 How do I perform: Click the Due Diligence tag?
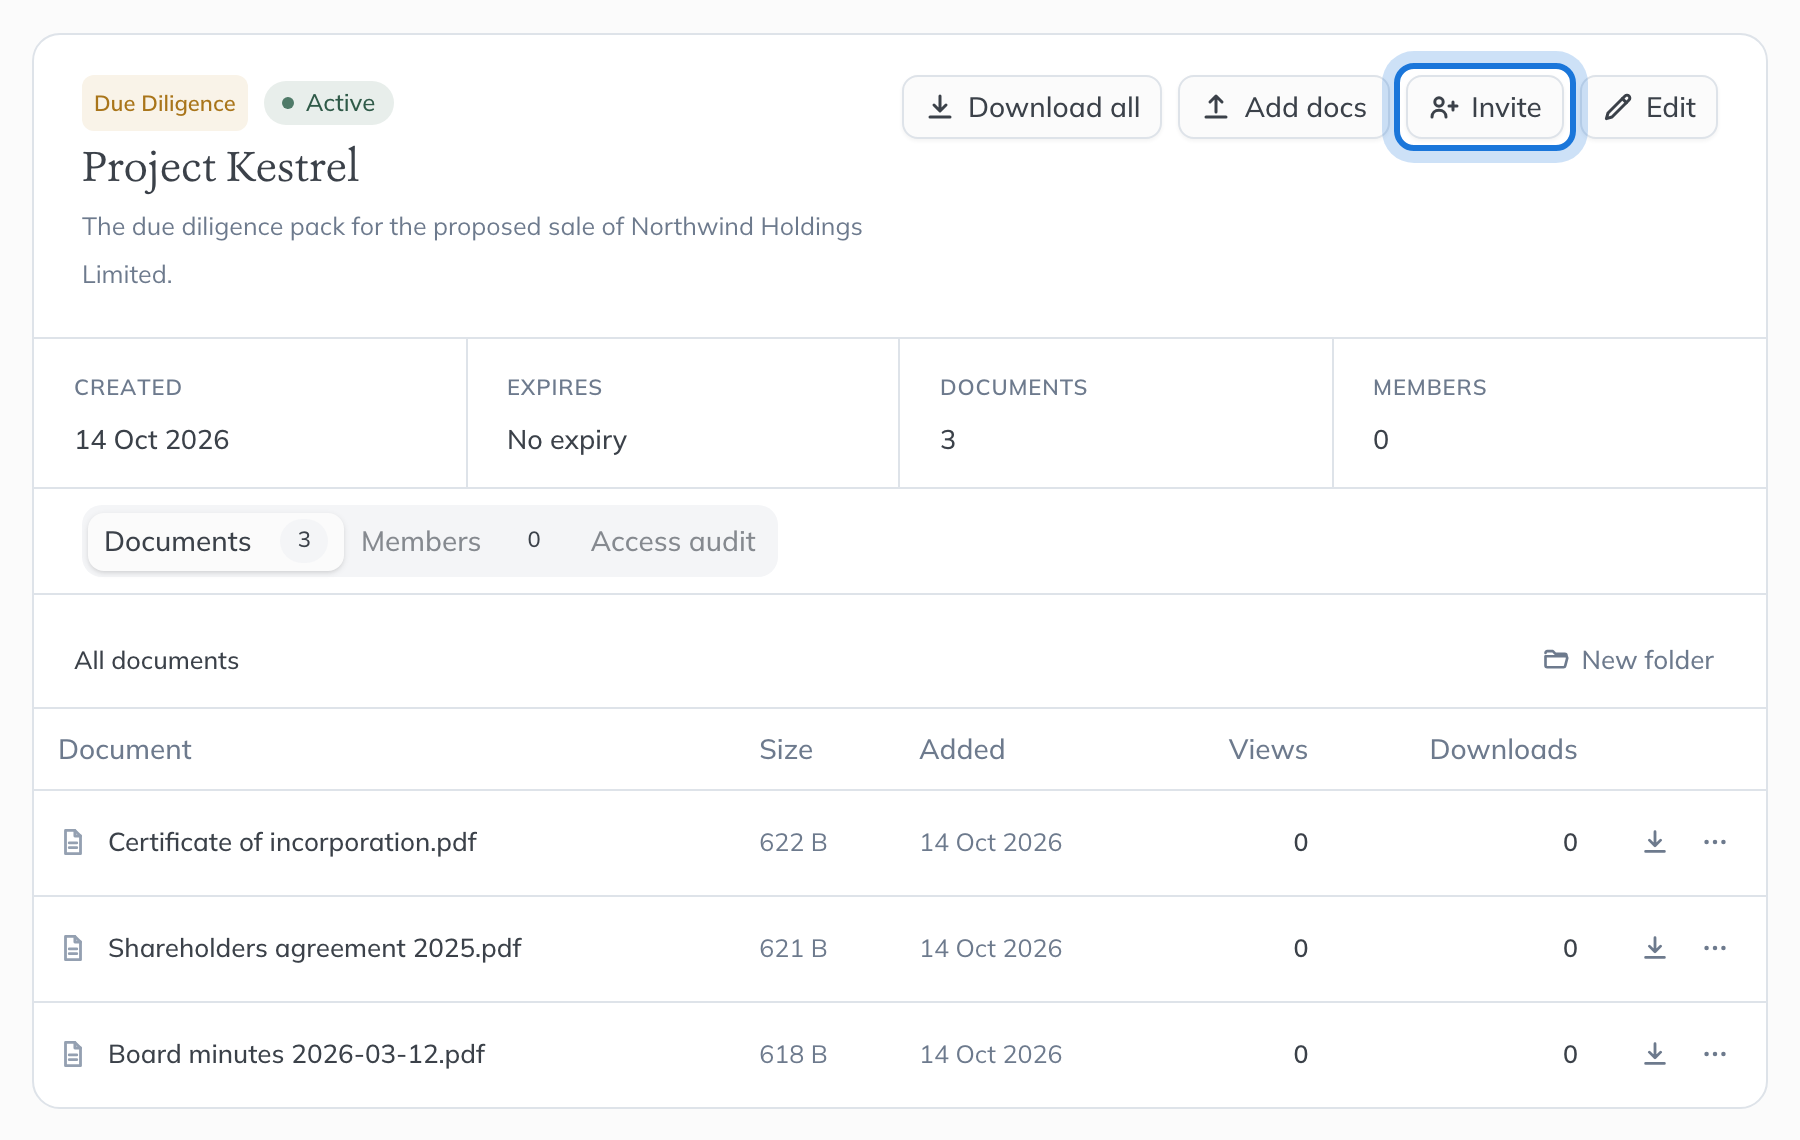[x=165, y=103]
